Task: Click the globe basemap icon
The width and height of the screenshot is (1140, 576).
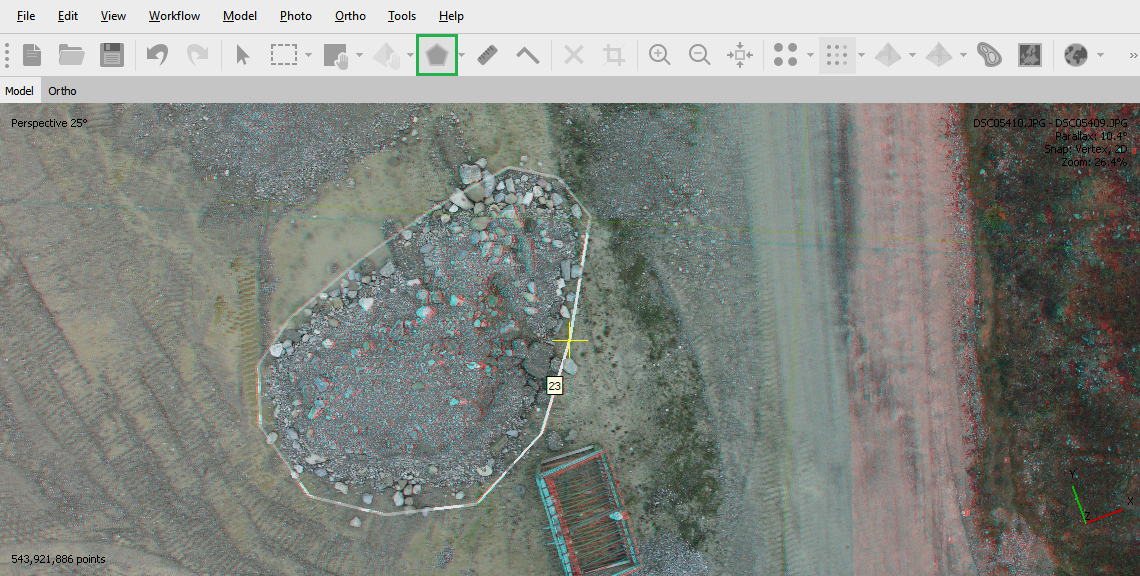Action: [x=1076, y=55]
